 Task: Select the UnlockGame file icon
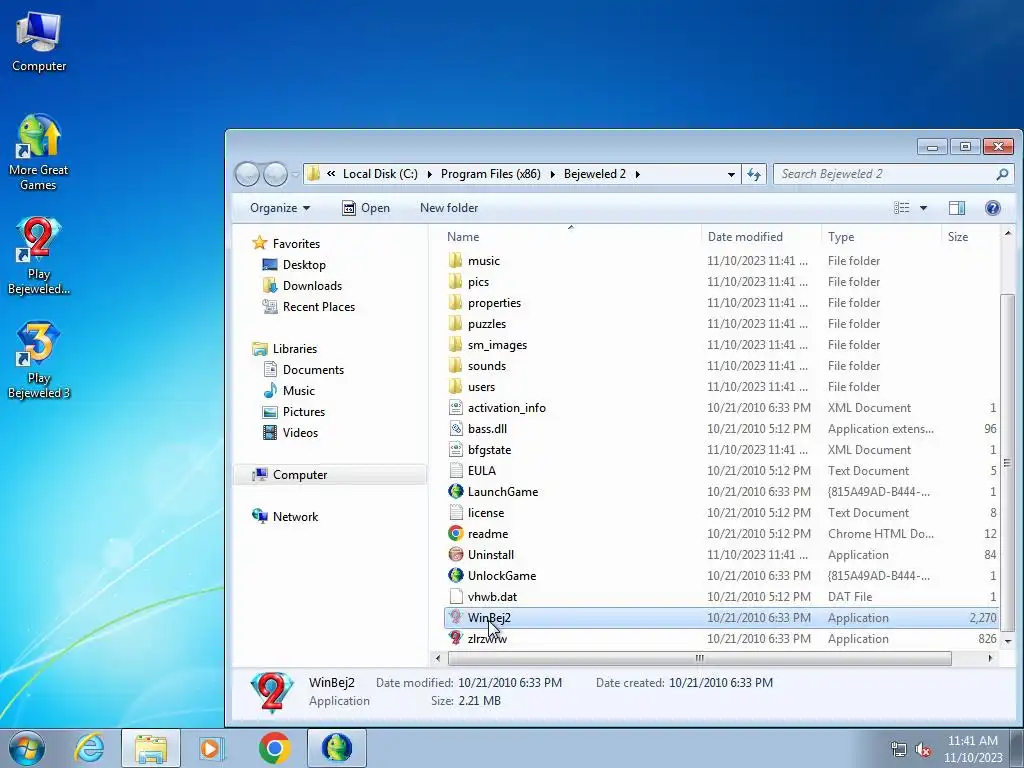click(x=456, y=575)
